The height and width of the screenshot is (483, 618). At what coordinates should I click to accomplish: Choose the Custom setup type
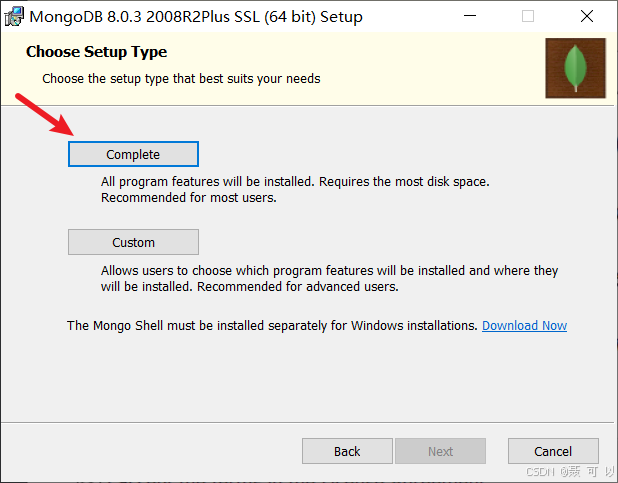pyautogui.click(x=133, y=242)
